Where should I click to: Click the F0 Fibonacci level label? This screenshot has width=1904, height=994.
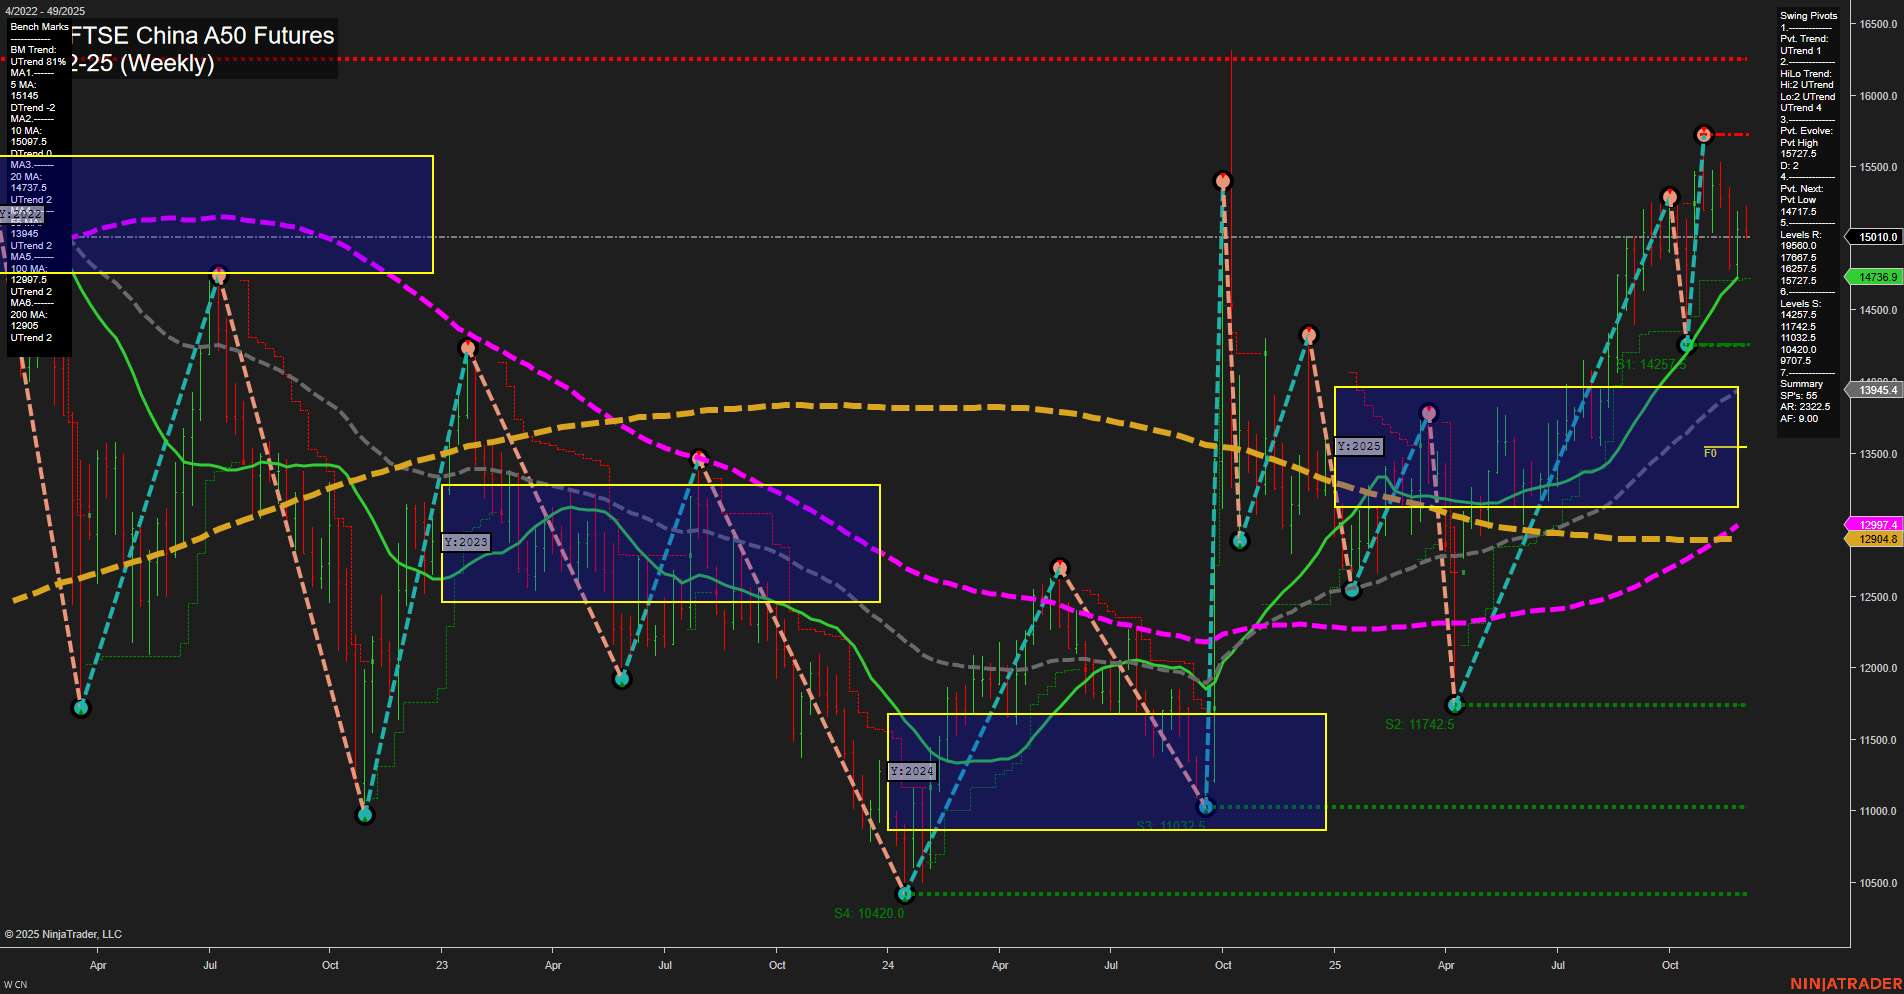pyautogui.click(x=1712, y=451)
